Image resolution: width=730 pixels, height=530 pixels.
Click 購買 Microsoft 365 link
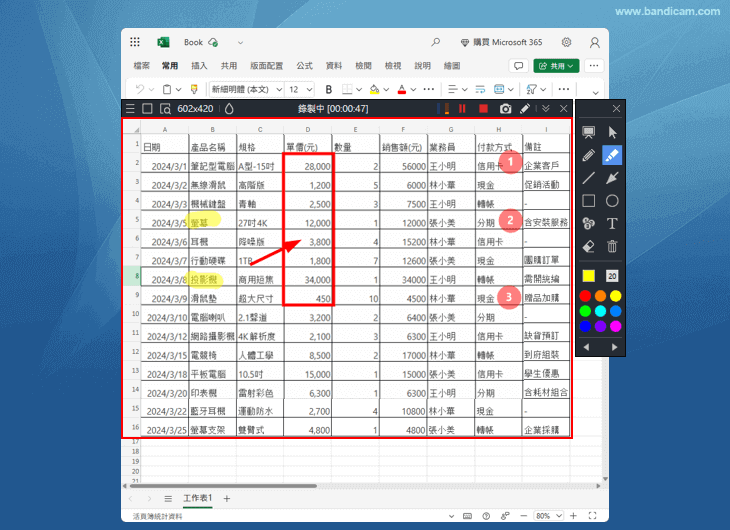pos(501,42)
